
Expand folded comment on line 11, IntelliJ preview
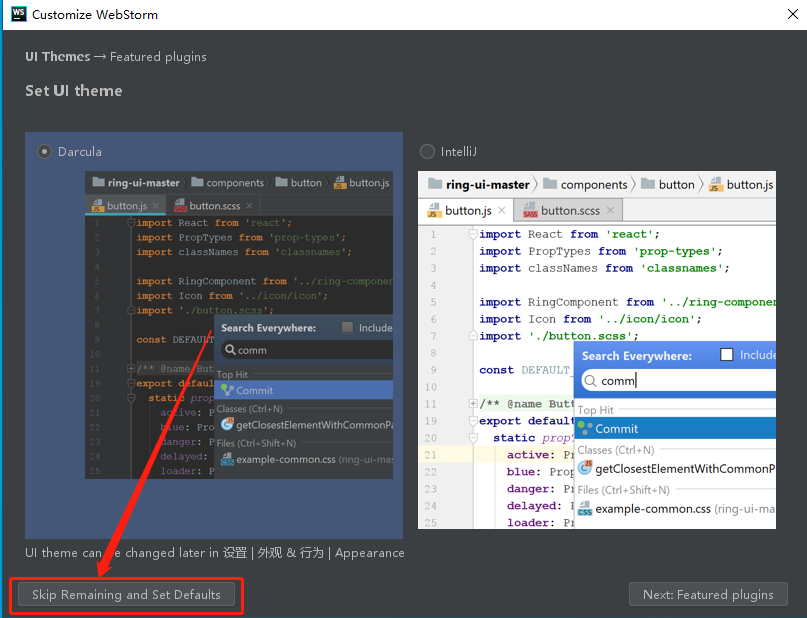click(x=472, y=403)
